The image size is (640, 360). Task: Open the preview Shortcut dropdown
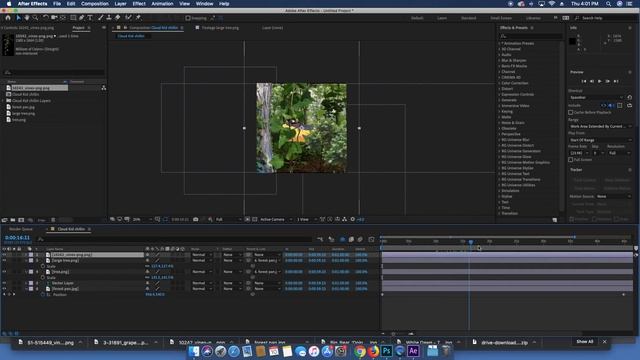tap(596, 98)
